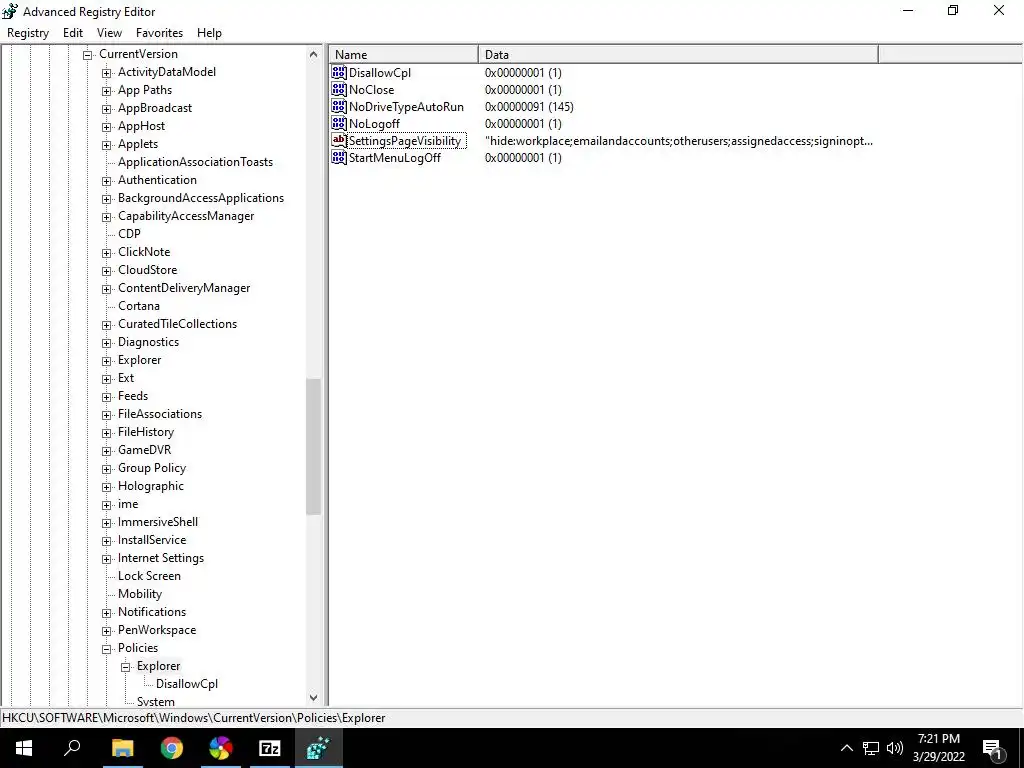This screenshot has height=768, width=1024.
Task: Open the Help menu
Action: 210,33
